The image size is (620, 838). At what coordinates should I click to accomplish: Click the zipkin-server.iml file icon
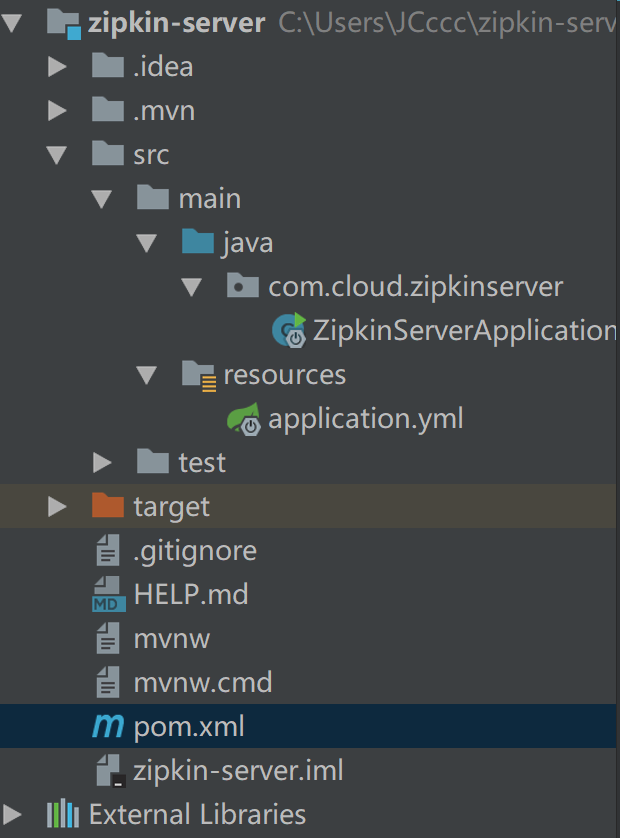pyautogui.click(x=111, y=770)
